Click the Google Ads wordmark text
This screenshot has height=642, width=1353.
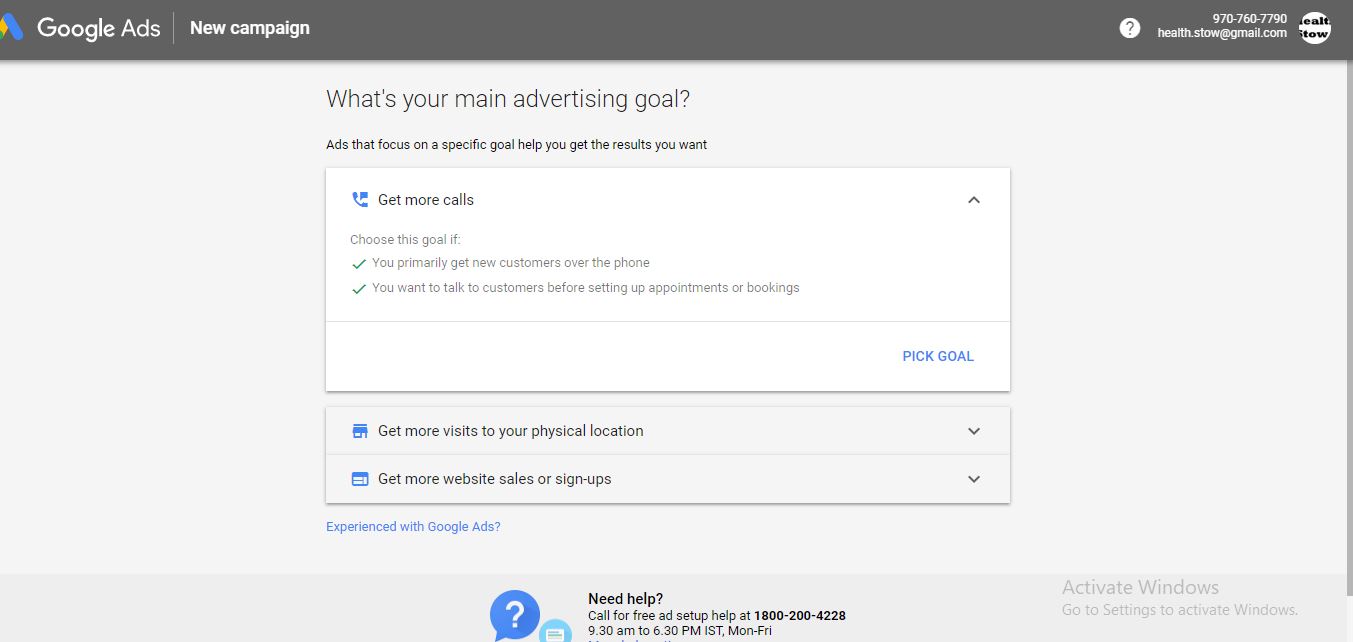99,28
